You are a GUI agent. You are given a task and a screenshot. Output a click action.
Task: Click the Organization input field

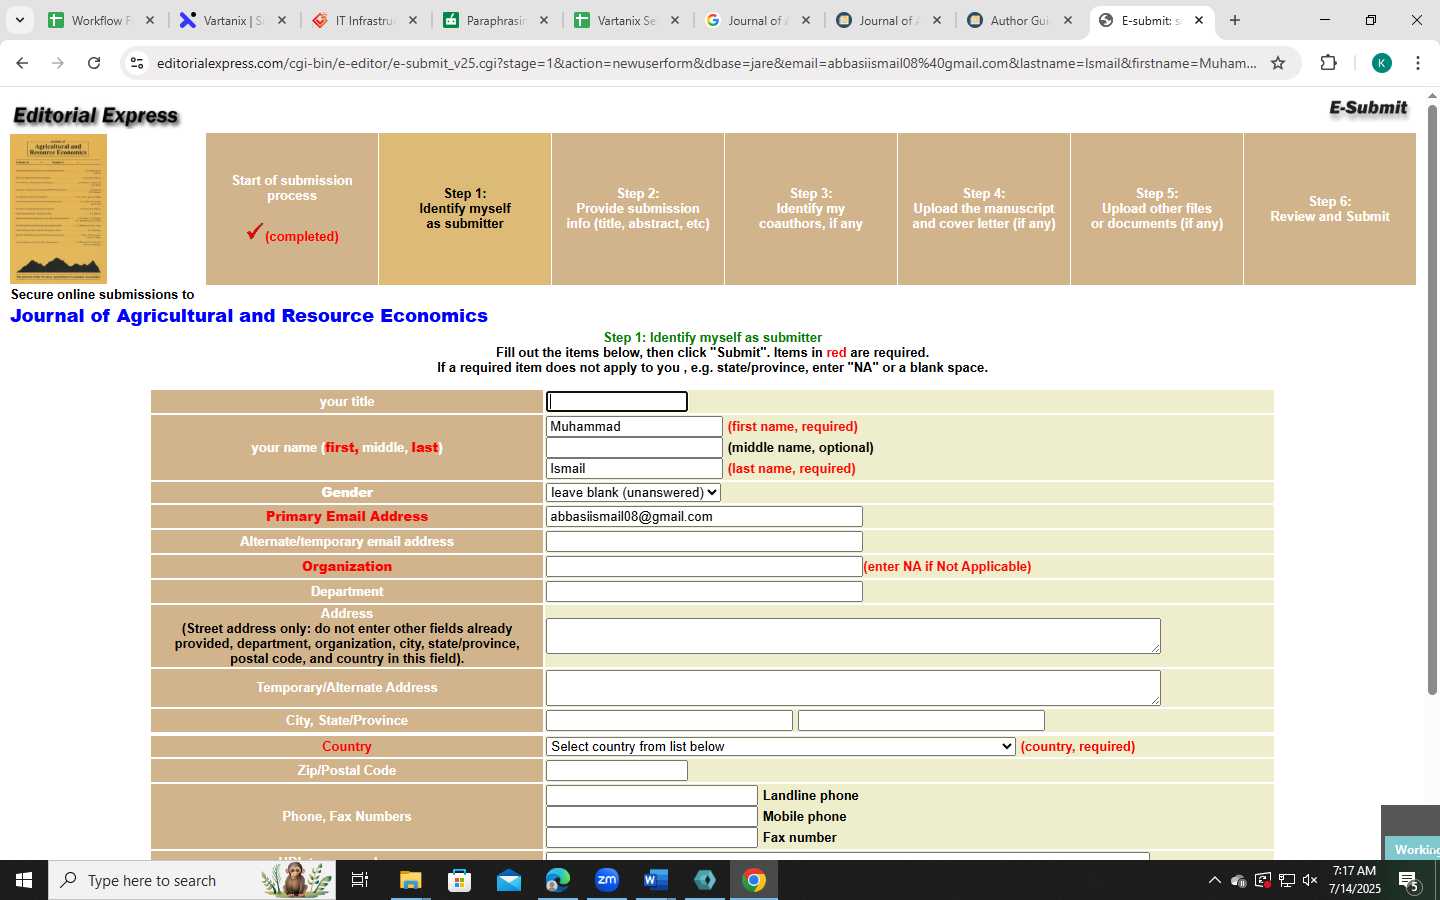click(x=704, y=566)
